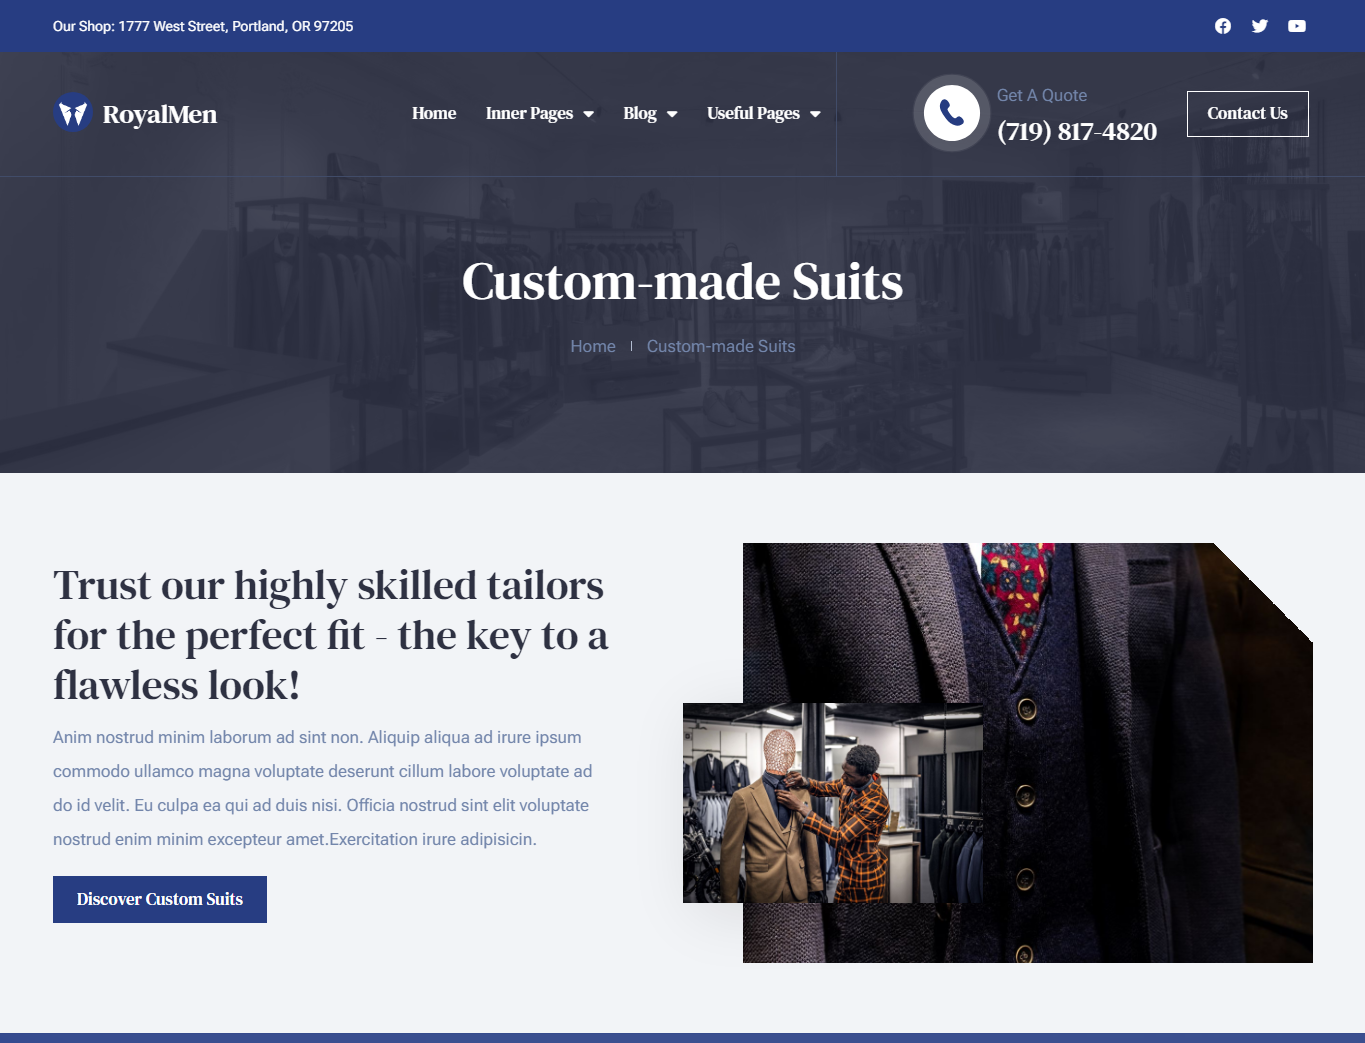Viewport: 1365px width, 1043px height.
Task: Click the Contact Us button
Action: (1248, 114)
